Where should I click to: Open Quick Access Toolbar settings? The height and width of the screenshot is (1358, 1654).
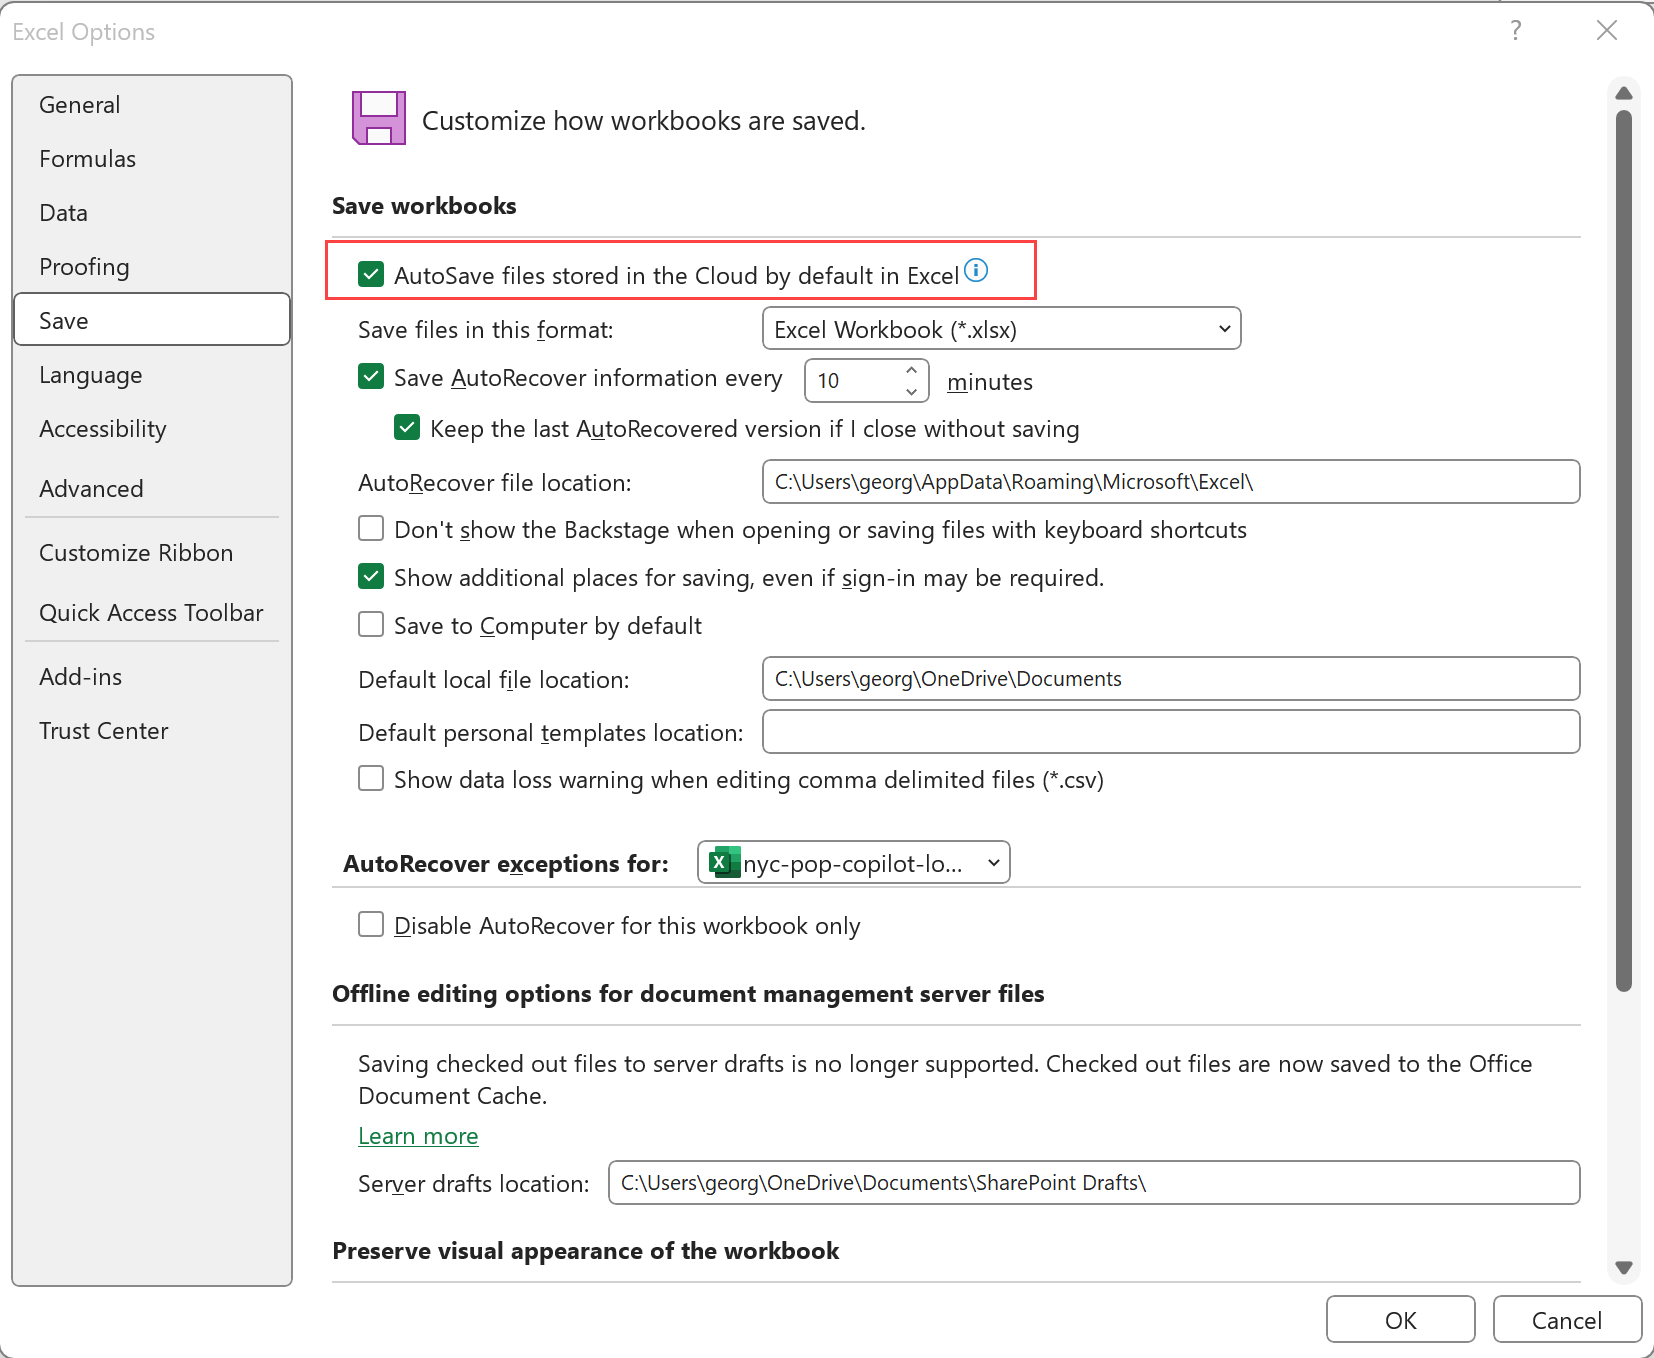[x=152, y=613]
